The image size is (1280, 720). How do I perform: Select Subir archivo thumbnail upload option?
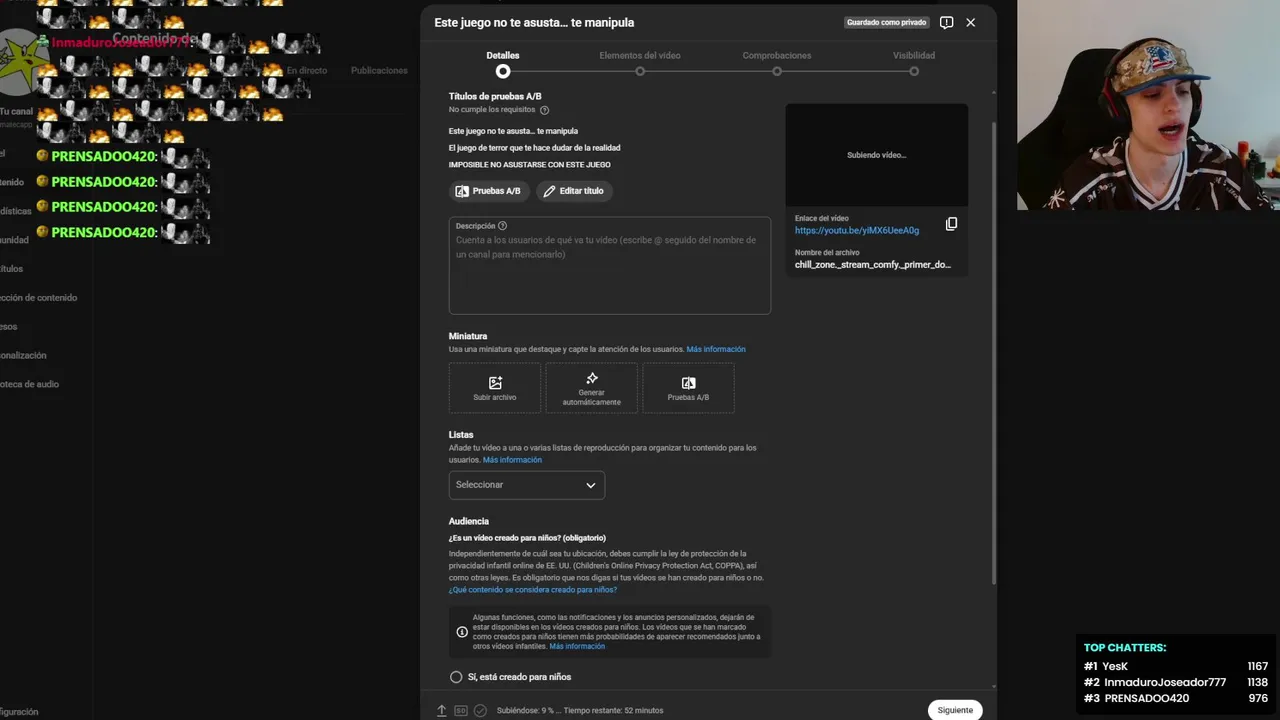tap(495, 388)
